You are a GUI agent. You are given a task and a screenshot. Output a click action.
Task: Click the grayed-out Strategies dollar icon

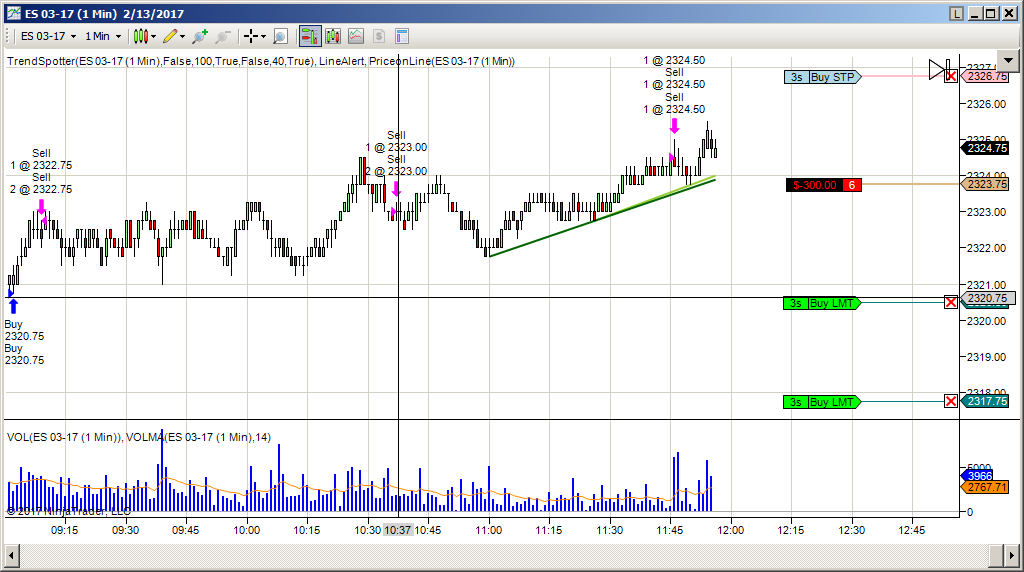click(379, 37)
